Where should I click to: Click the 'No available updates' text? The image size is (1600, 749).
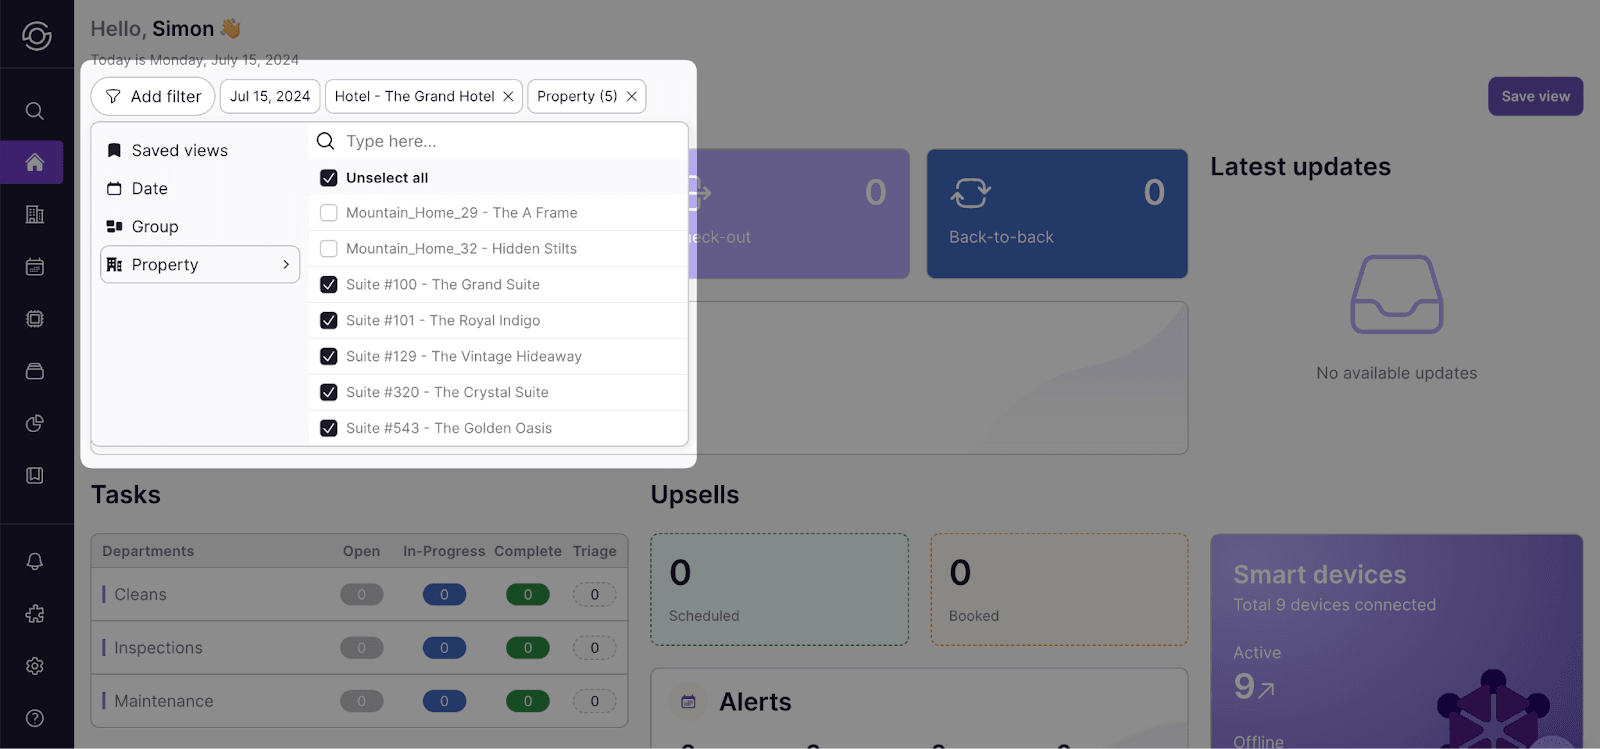click(x=1396, y=373)
